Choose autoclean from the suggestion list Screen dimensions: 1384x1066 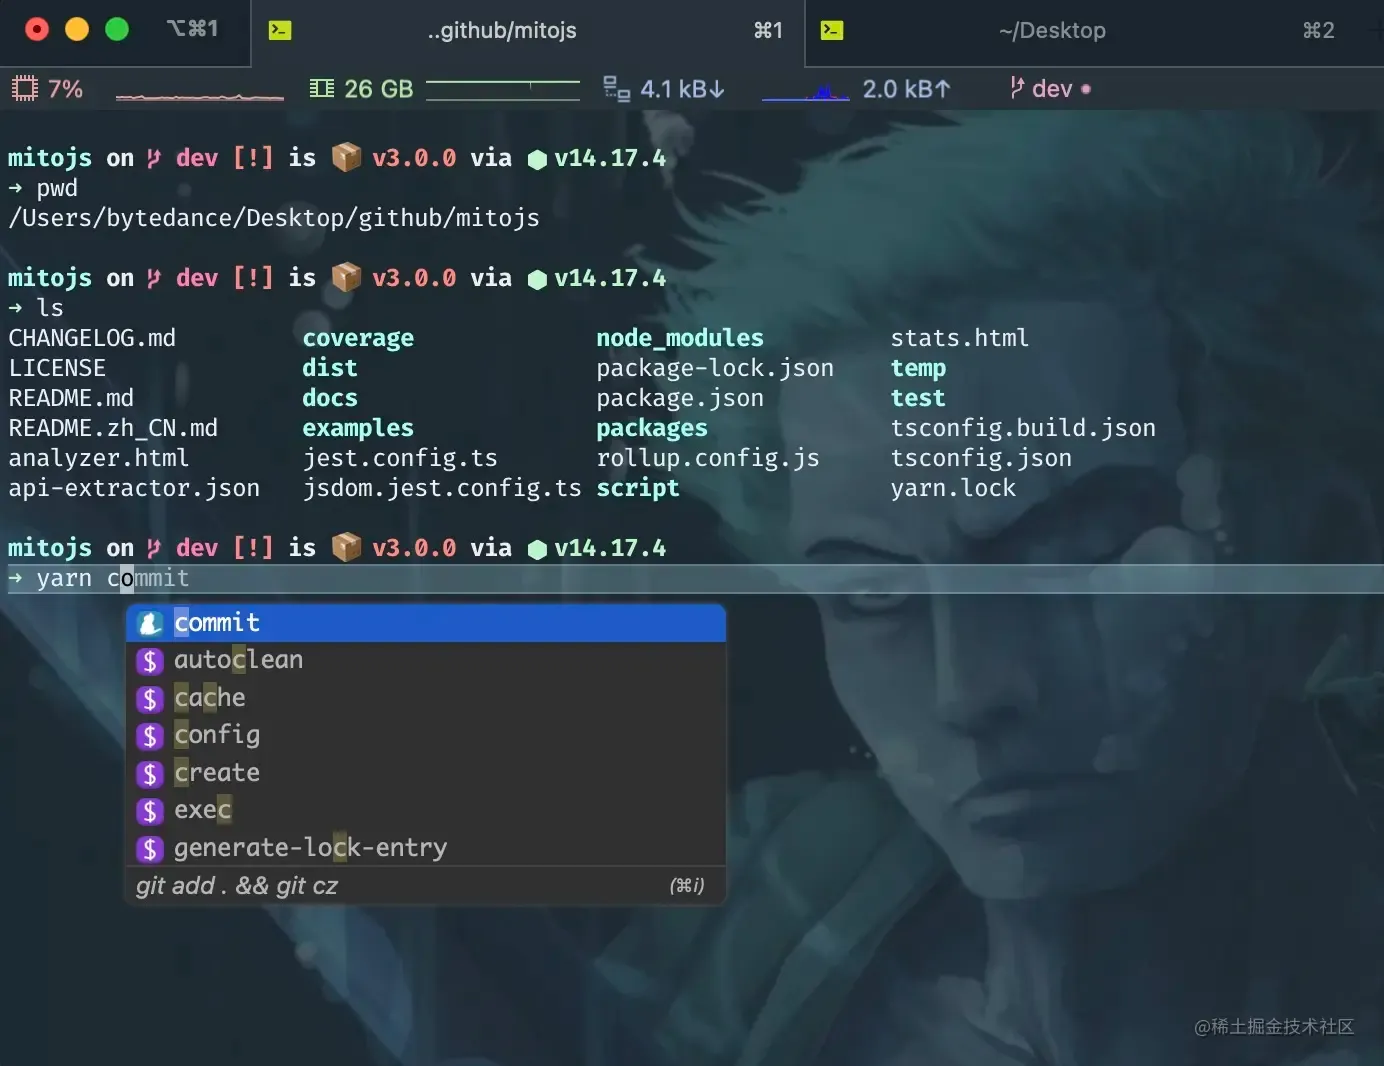point(238,660)
